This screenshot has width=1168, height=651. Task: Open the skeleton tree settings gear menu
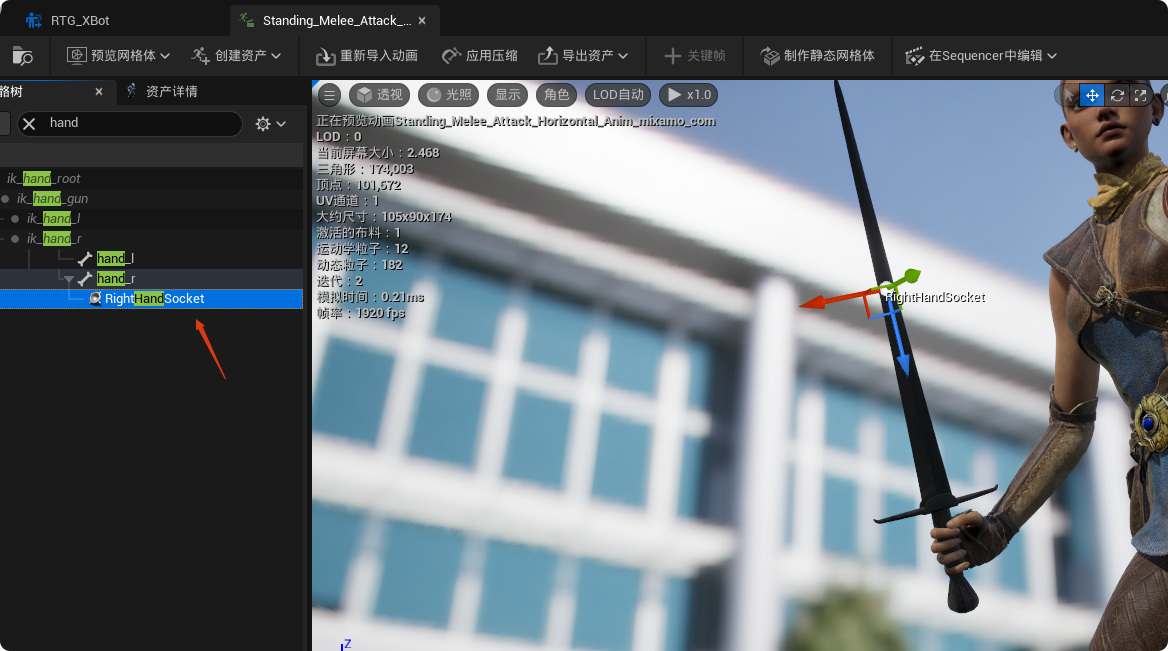coord(270,124)
